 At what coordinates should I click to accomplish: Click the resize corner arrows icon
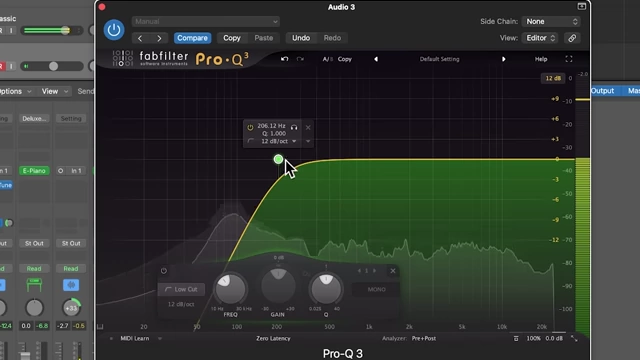pos(574,338)
